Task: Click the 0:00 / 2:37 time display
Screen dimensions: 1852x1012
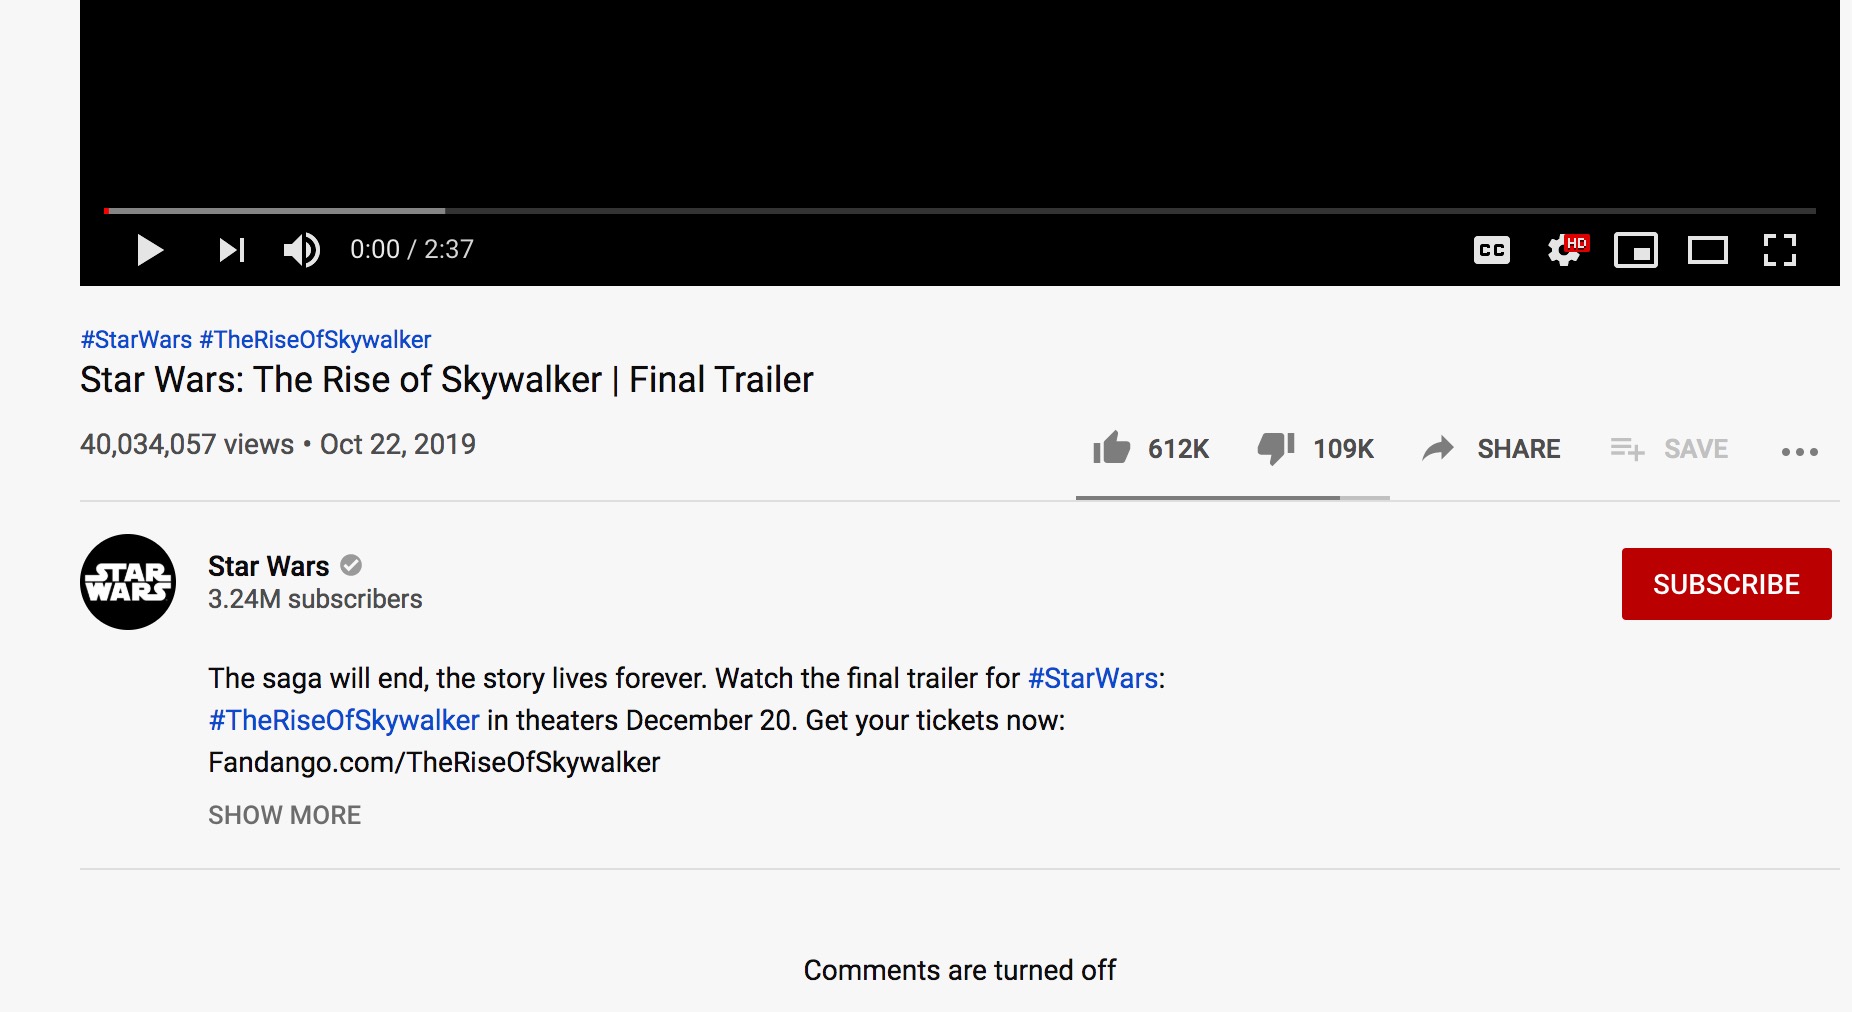Action: click(x=412, y=249)
